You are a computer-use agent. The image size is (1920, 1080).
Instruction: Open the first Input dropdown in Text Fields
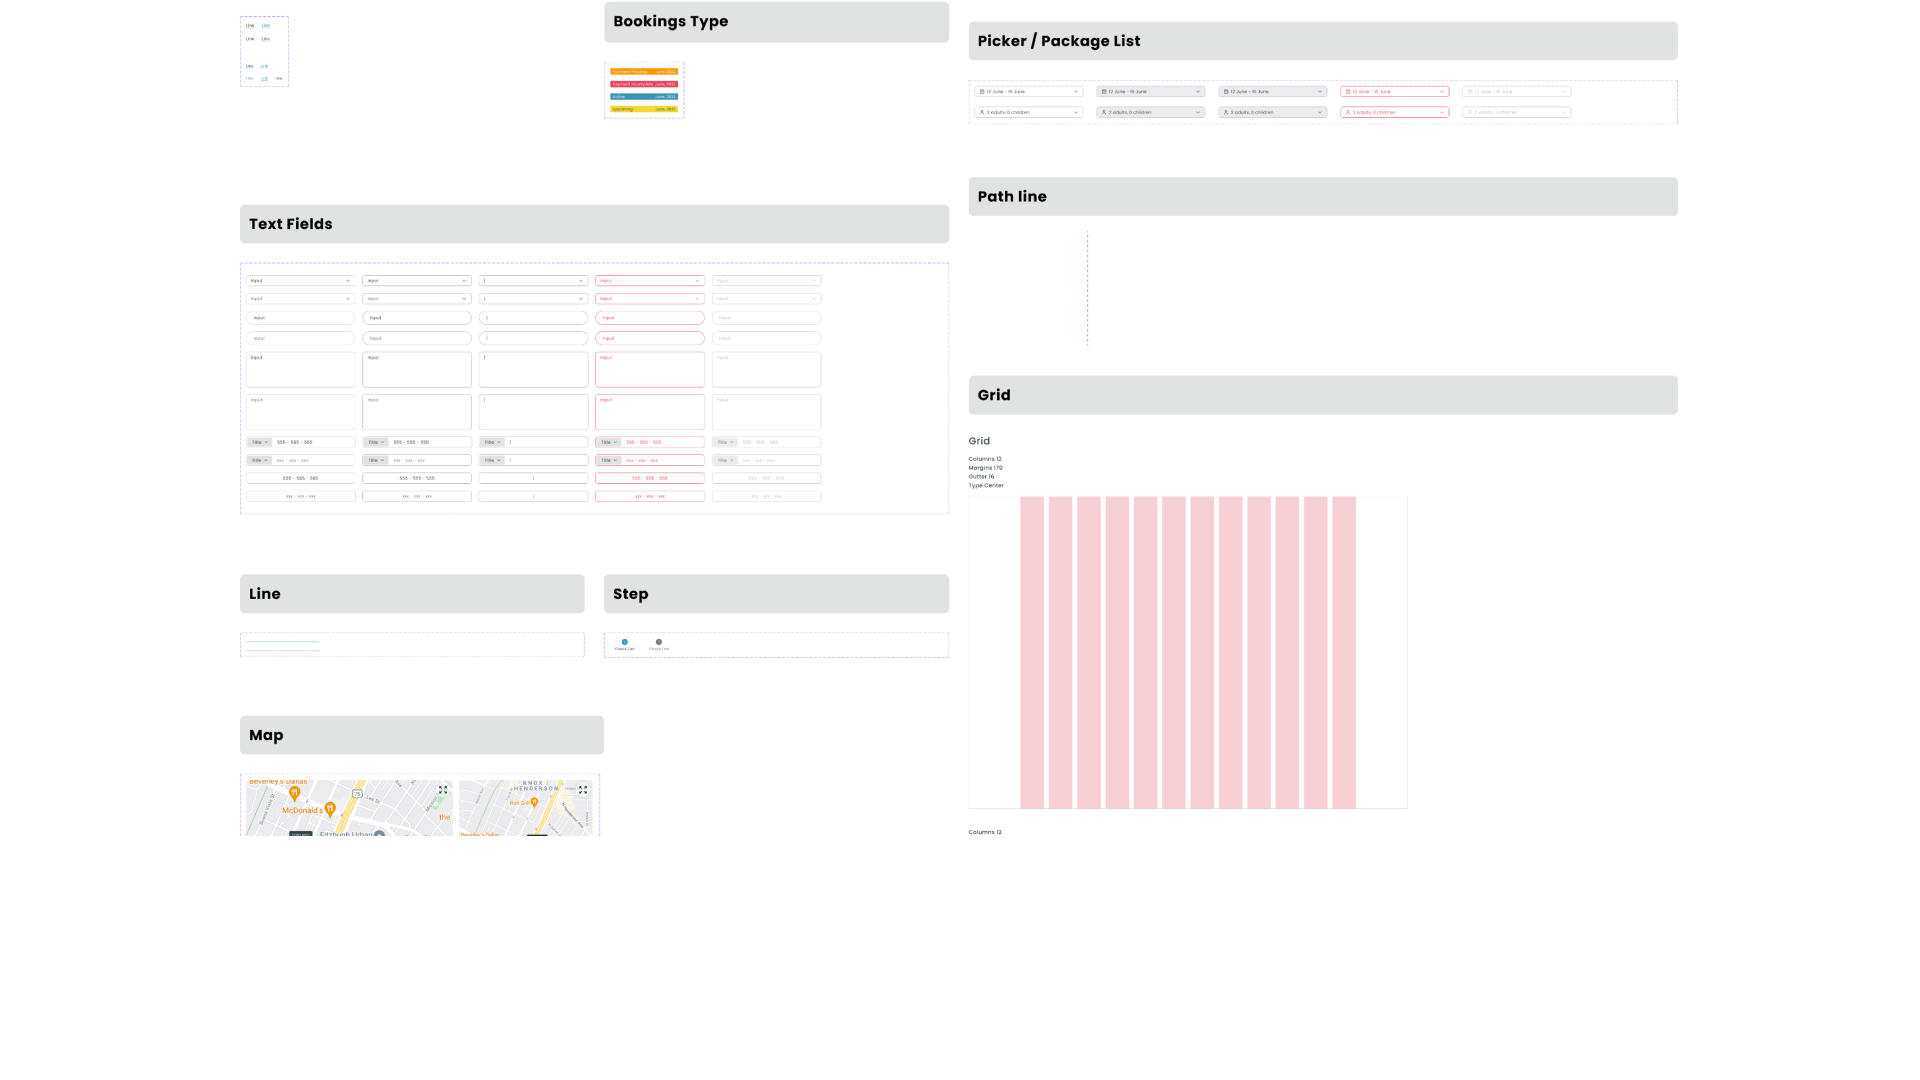[301, 281]
